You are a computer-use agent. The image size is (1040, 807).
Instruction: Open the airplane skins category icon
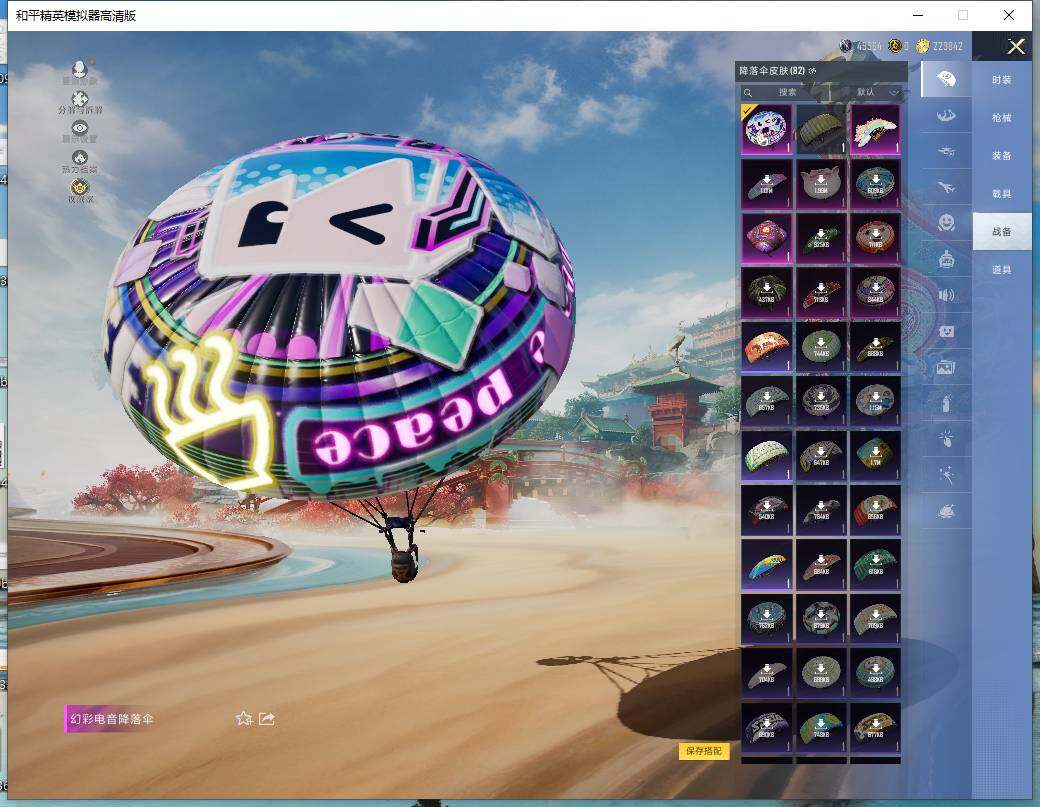pyautogui.click(x=946, y=188)
